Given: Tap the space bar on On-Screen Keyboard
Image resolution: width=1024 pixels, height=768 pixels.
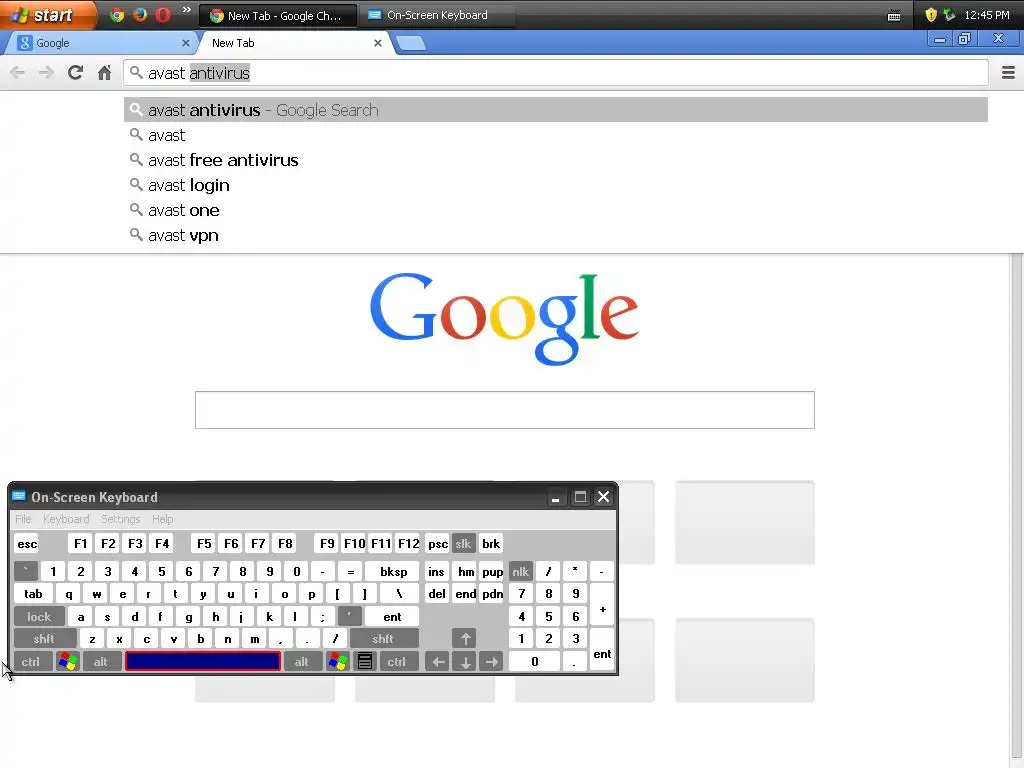Looking at the screenshot, I should click(203, 661).
